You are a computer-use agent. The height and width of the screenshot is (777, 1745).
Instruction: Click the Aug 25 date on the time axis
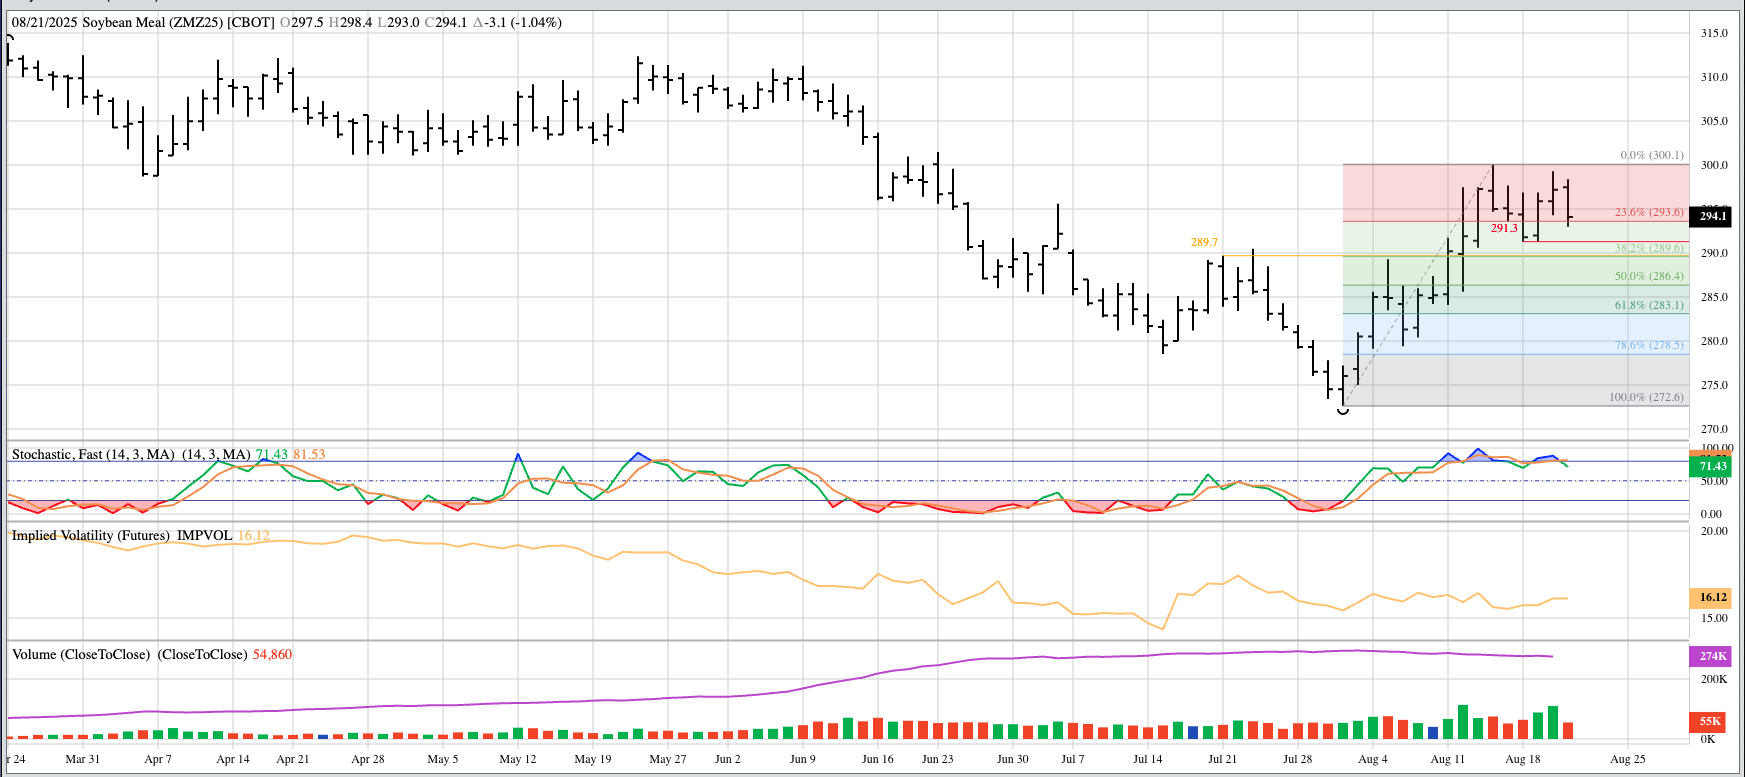pyautogui.click(x=1627, y=759)
